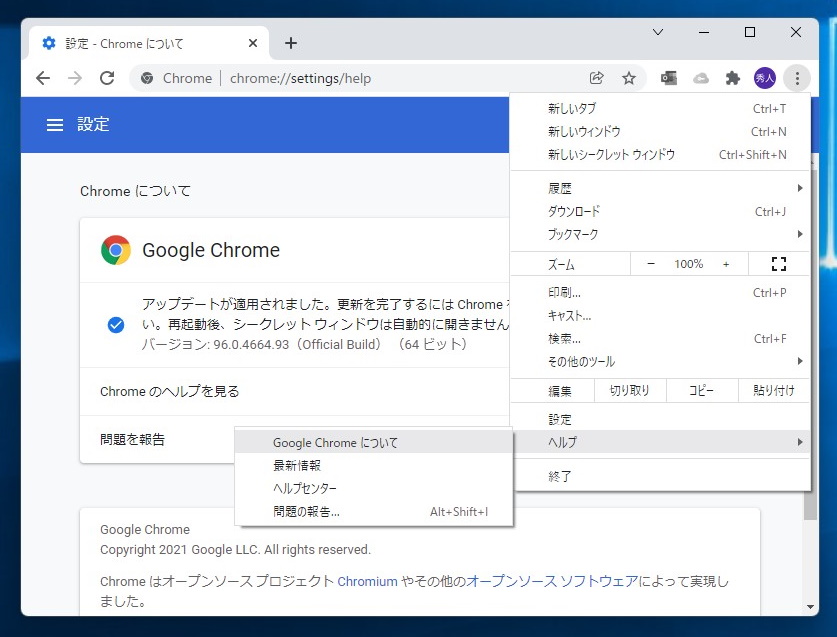Image resolution: width=837 pixels, height=637 pixels.
Task: Open the Extensions puzzle piece icon
Action: tap(733, 77)
